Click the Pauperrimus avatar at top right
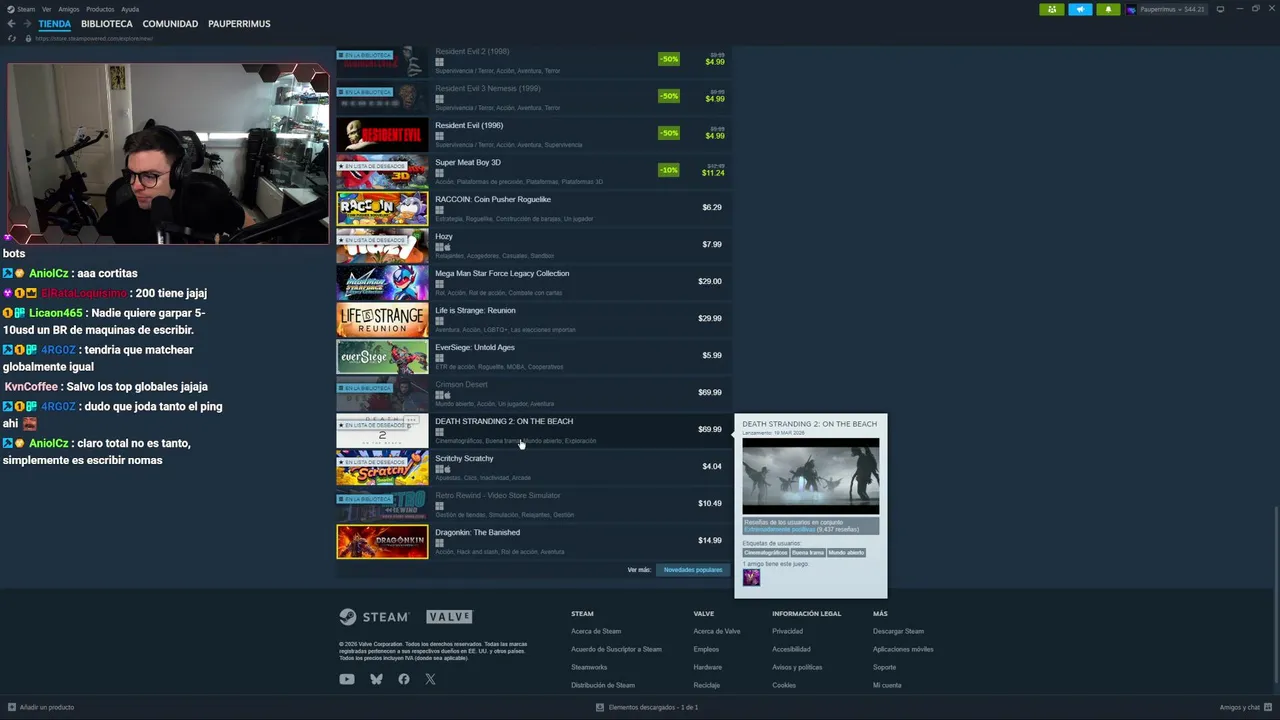The height and width of the screenshot is (720, 1280). pyautogui.click(x=1132, y=9)
